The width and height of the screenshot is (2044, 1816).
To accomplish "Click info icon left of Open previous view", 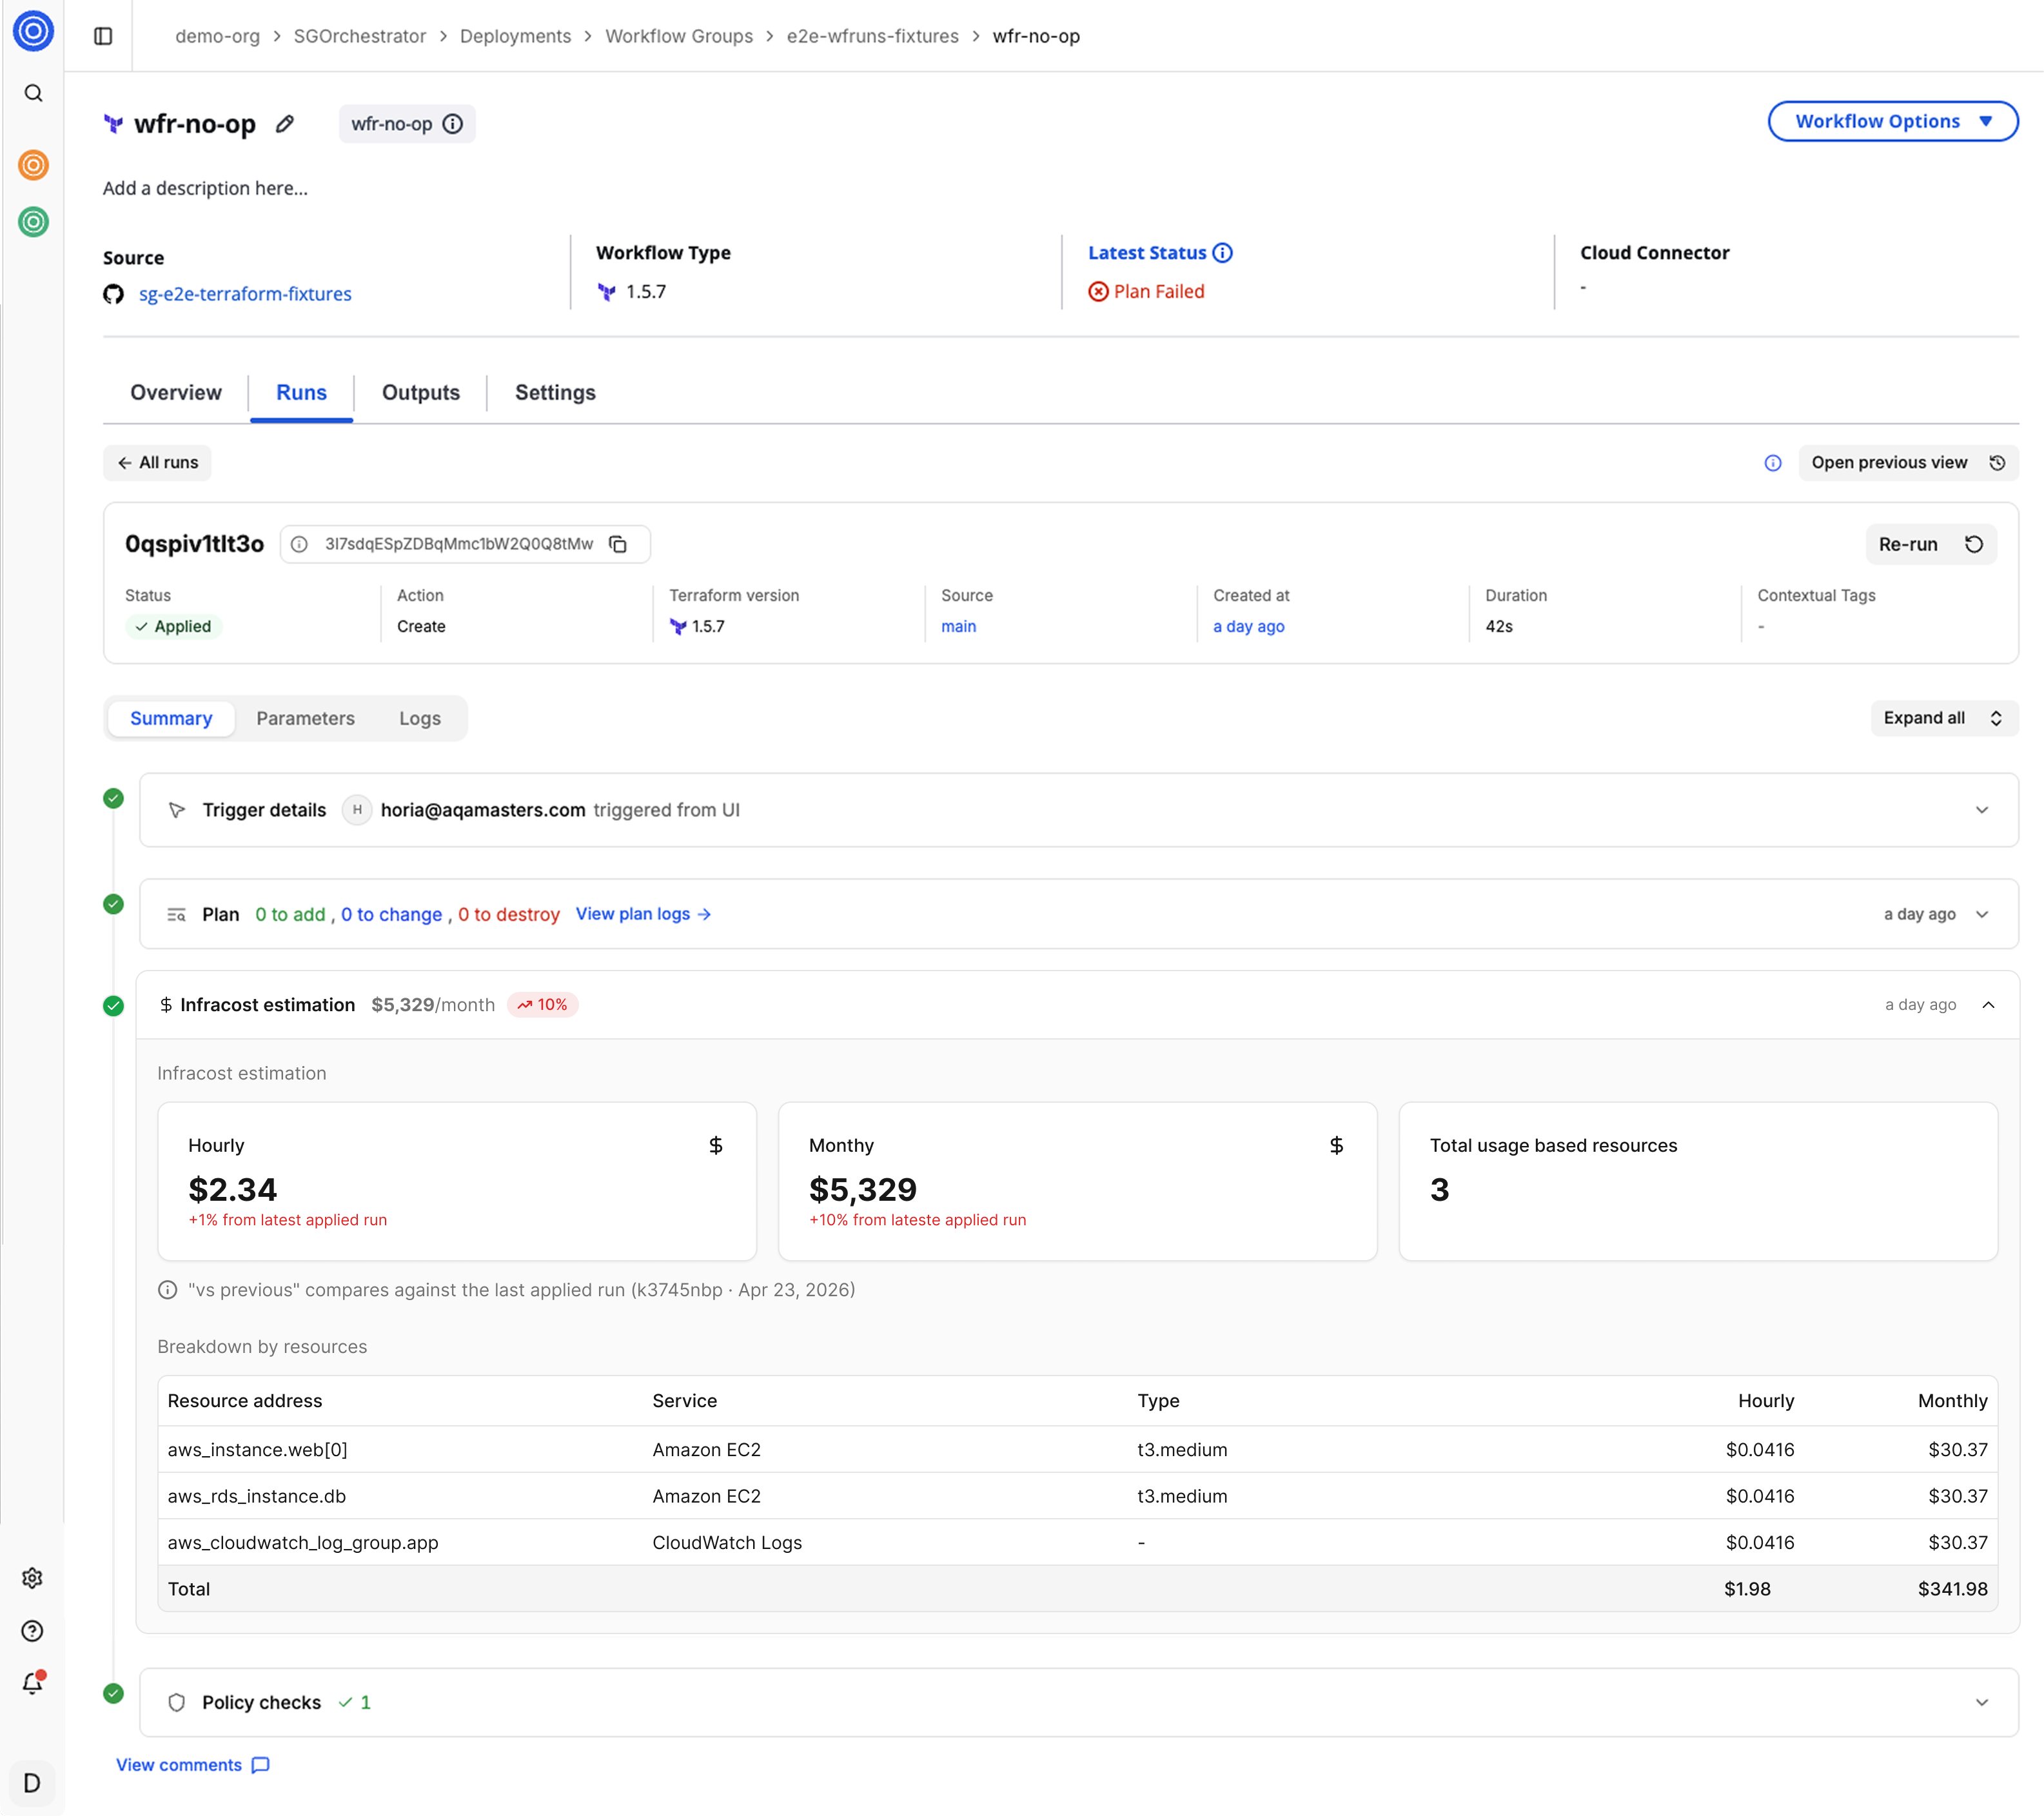I will pos(1773,463).
